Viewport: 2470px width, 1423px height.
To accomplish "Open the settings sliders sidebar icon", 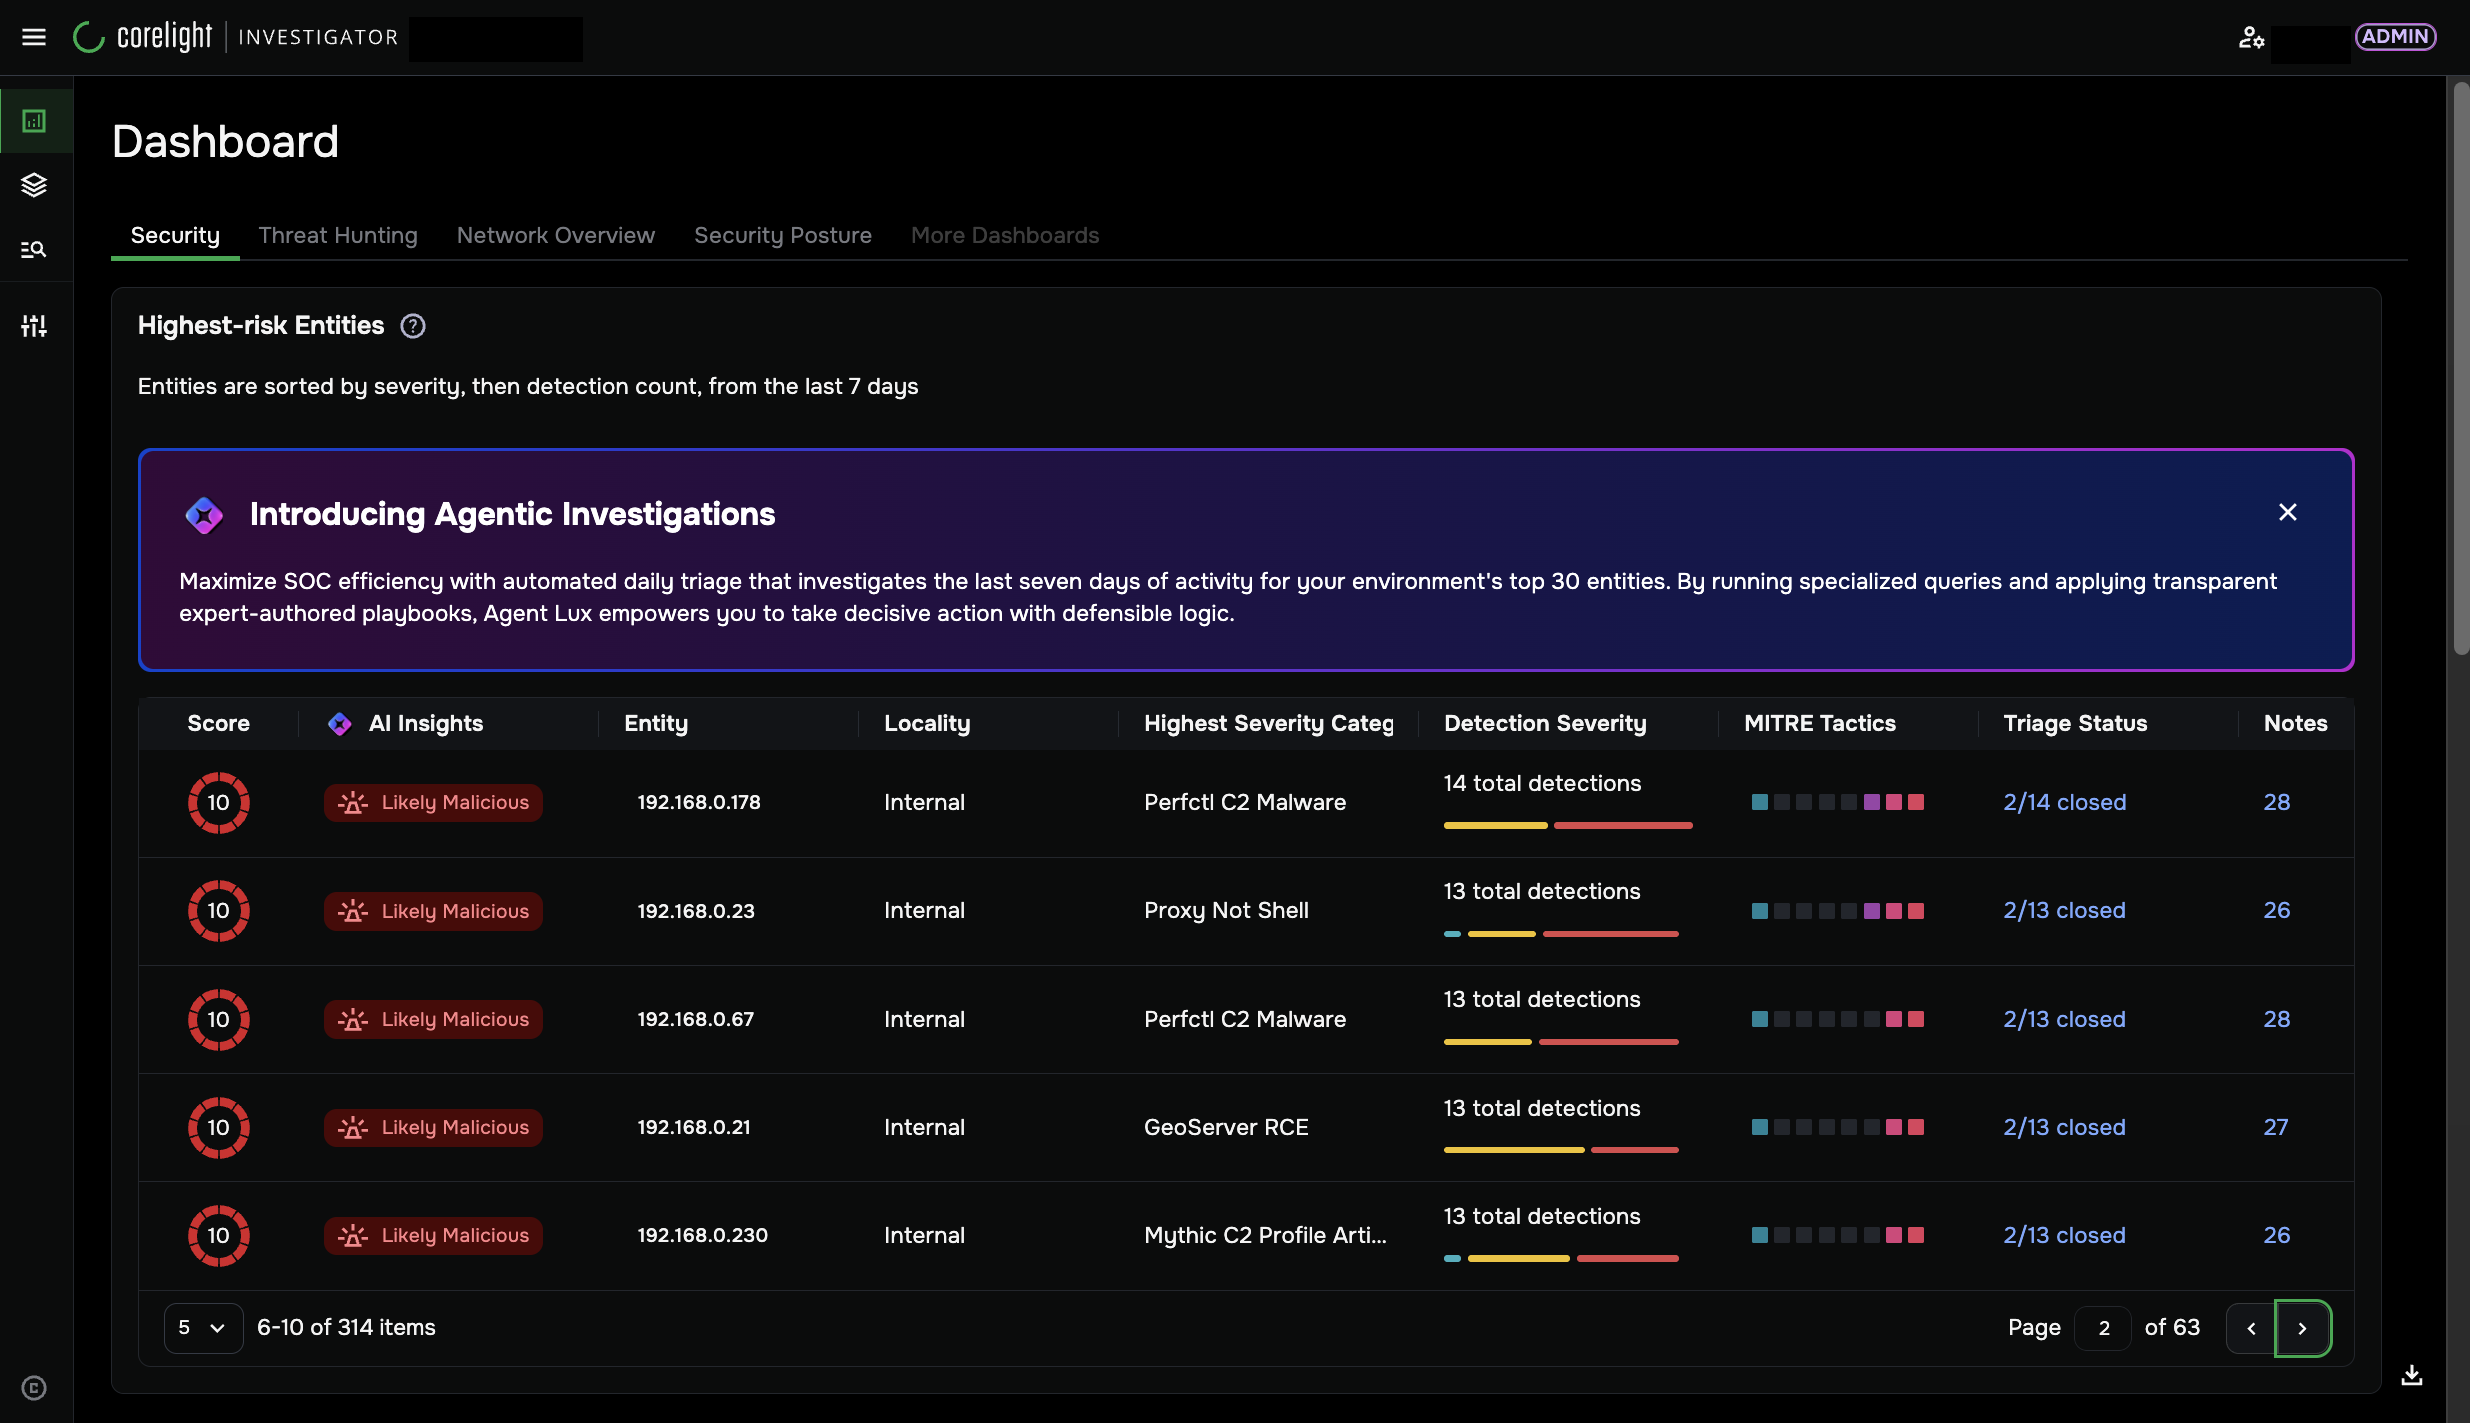I will point(34,325).
